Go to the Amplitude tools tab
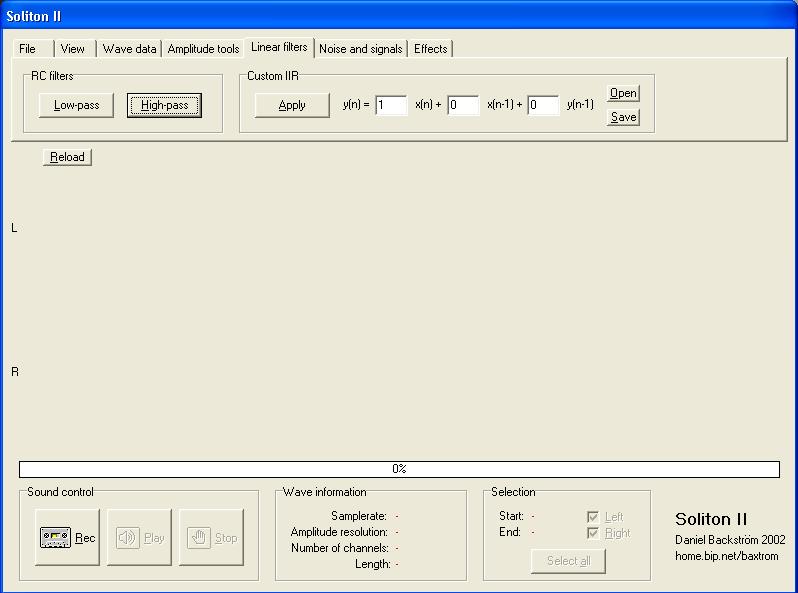 203,49
